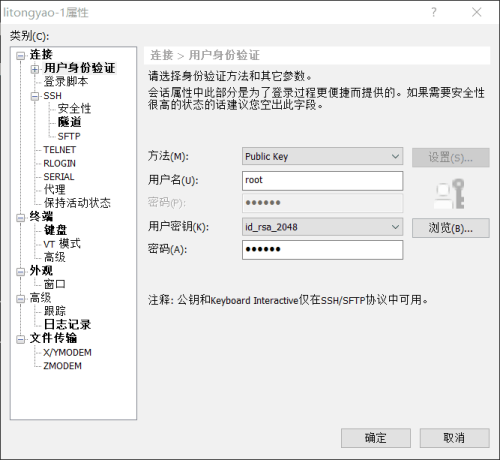This screenshot has width=500, height=460.
Task: Click the disabled 密码(P) password field
Action: point(322,203)
